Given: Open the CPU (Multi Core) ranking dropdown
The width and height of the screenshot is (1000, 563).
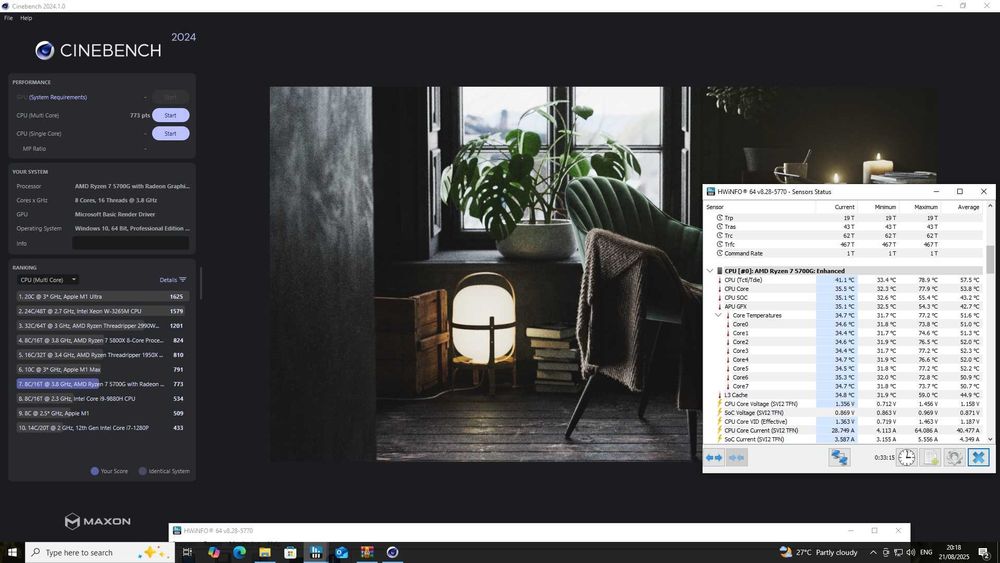Looking at the screenshot, I should coord(47,280).
